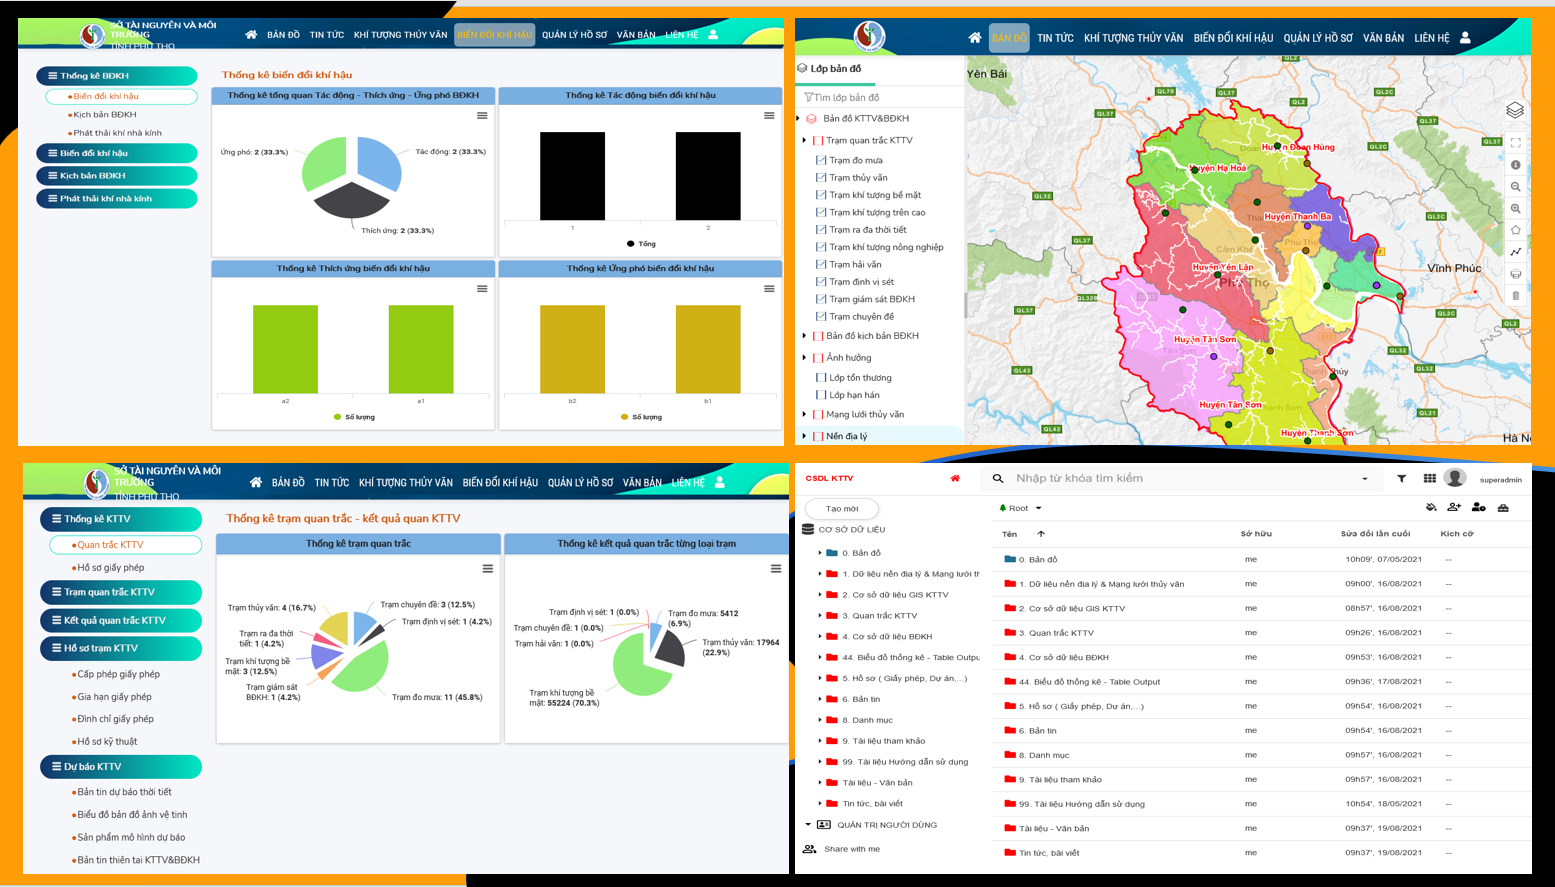This screenshot has width=1555, height=887.
Task: Click the print icon on map toolbar
Action: click(1516, 274)
